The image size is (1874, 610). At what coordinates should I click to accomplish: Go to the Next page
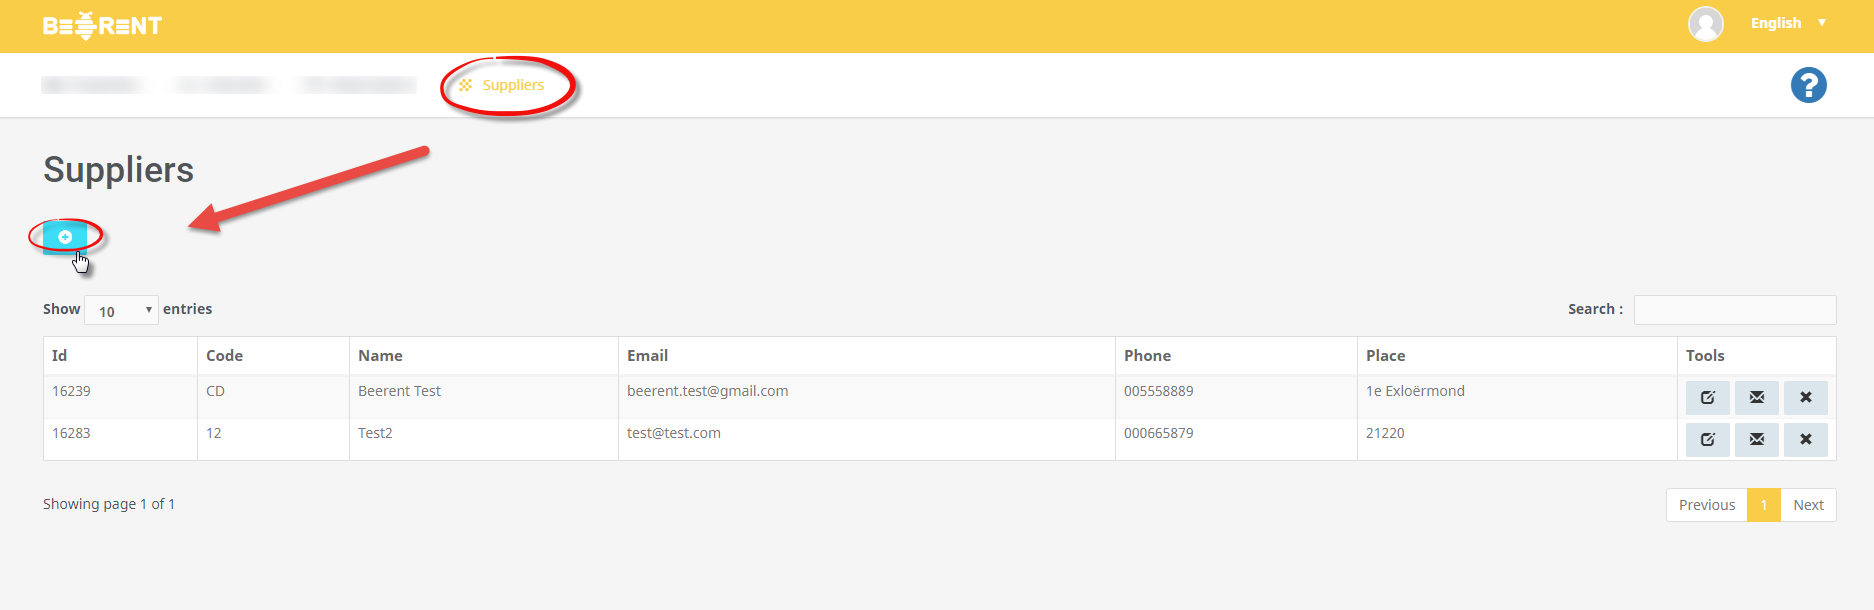(1808, 505)
